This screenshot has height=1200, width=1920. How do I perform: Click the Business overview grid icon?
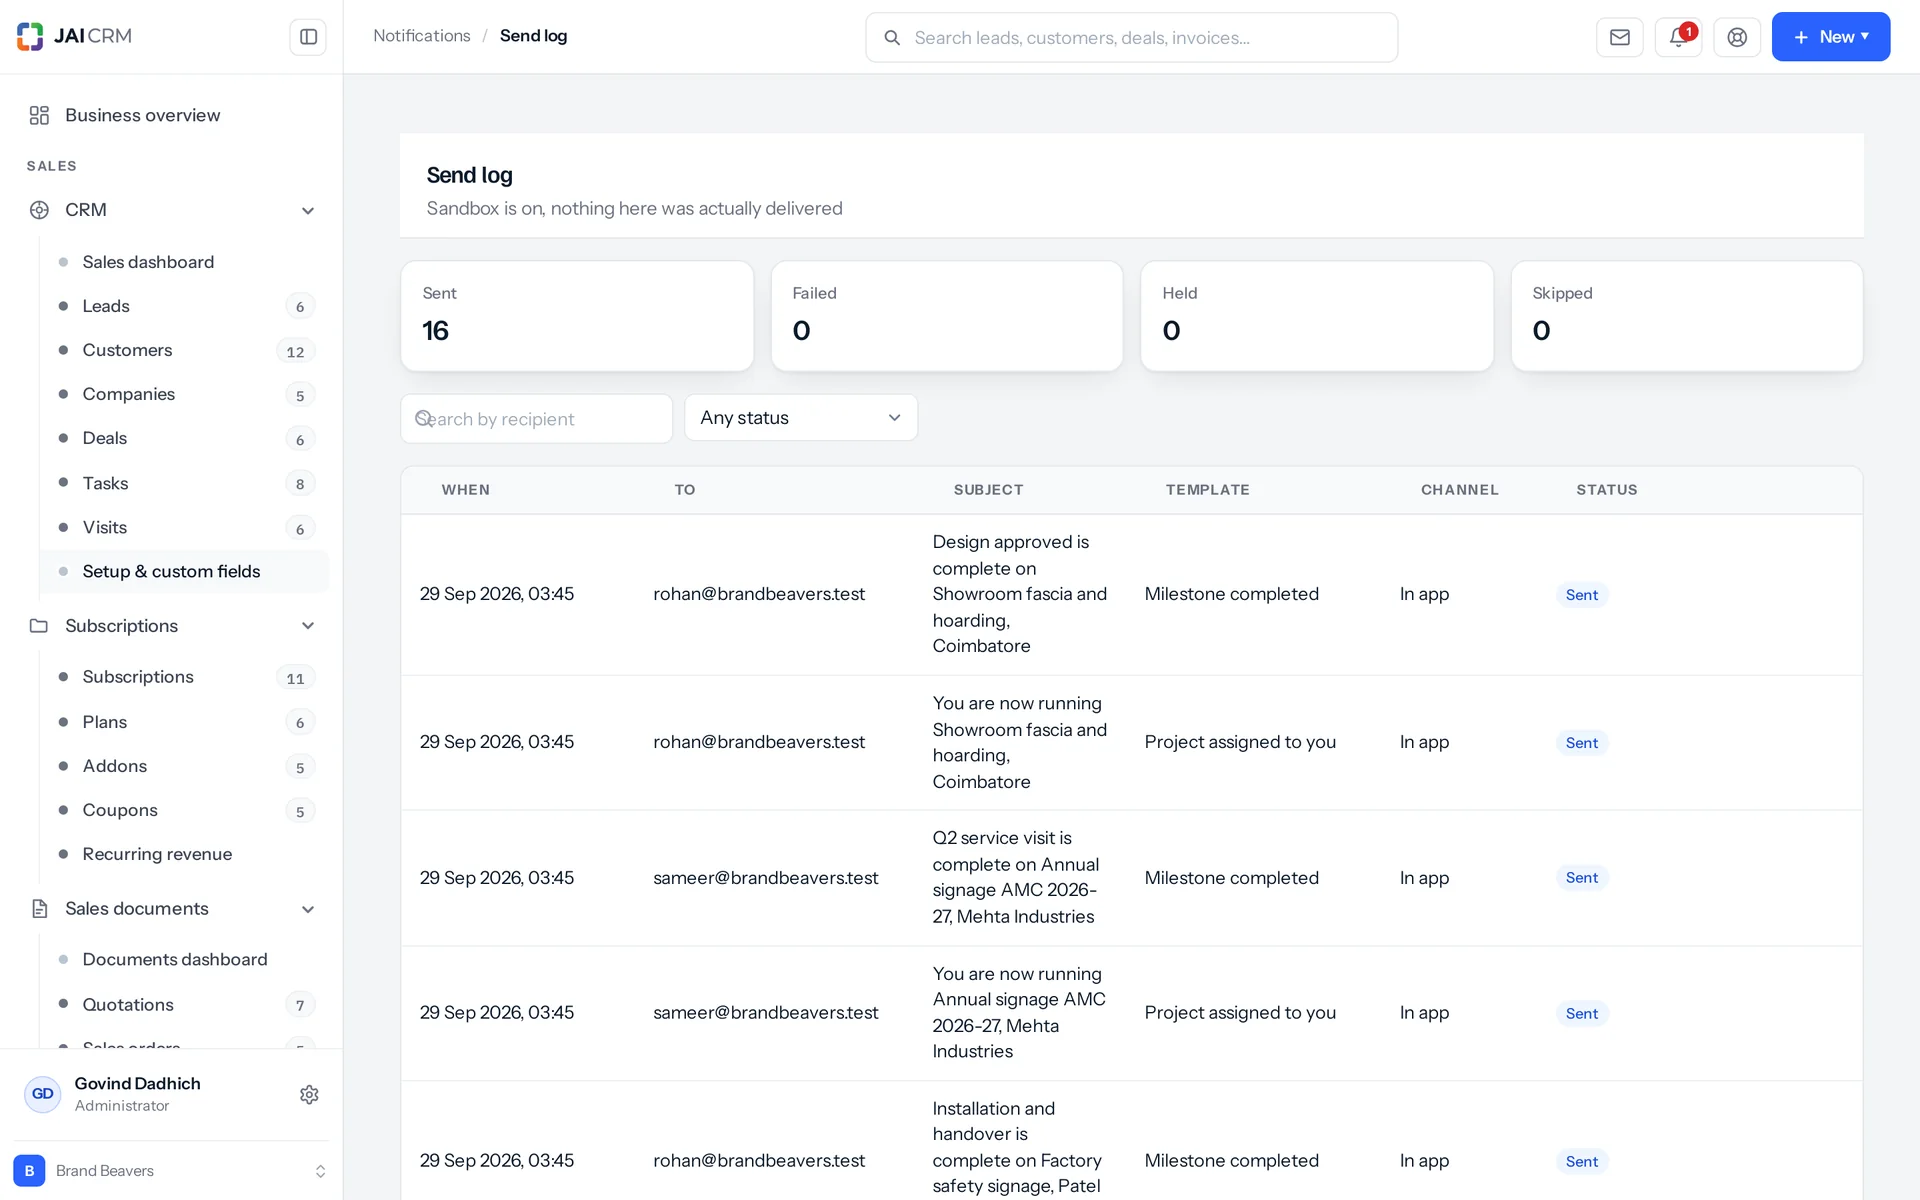pyautogui.click(x=39, y=115)
